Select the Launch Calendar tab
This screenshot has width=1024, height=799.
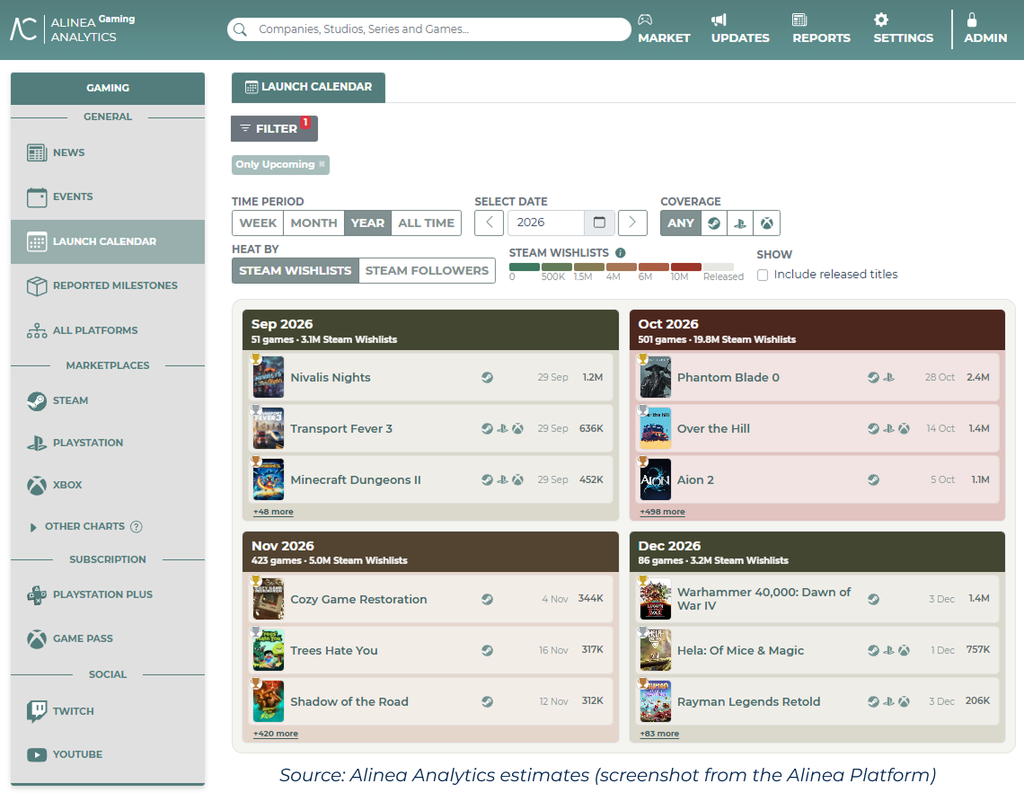[308, 88]
